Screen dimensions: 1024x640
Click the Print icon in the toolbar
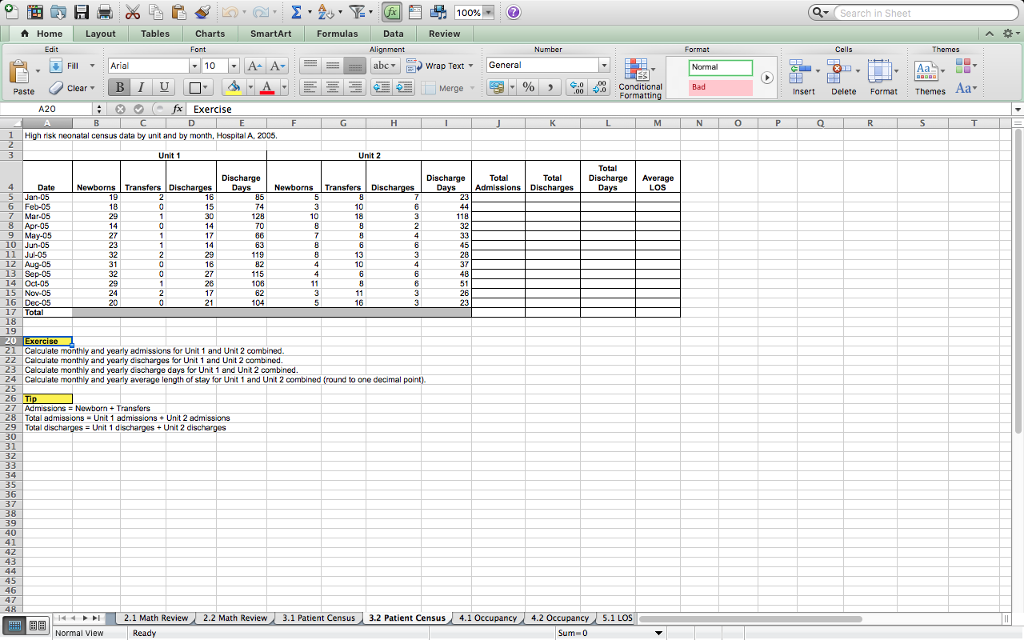tap(105, 13)
